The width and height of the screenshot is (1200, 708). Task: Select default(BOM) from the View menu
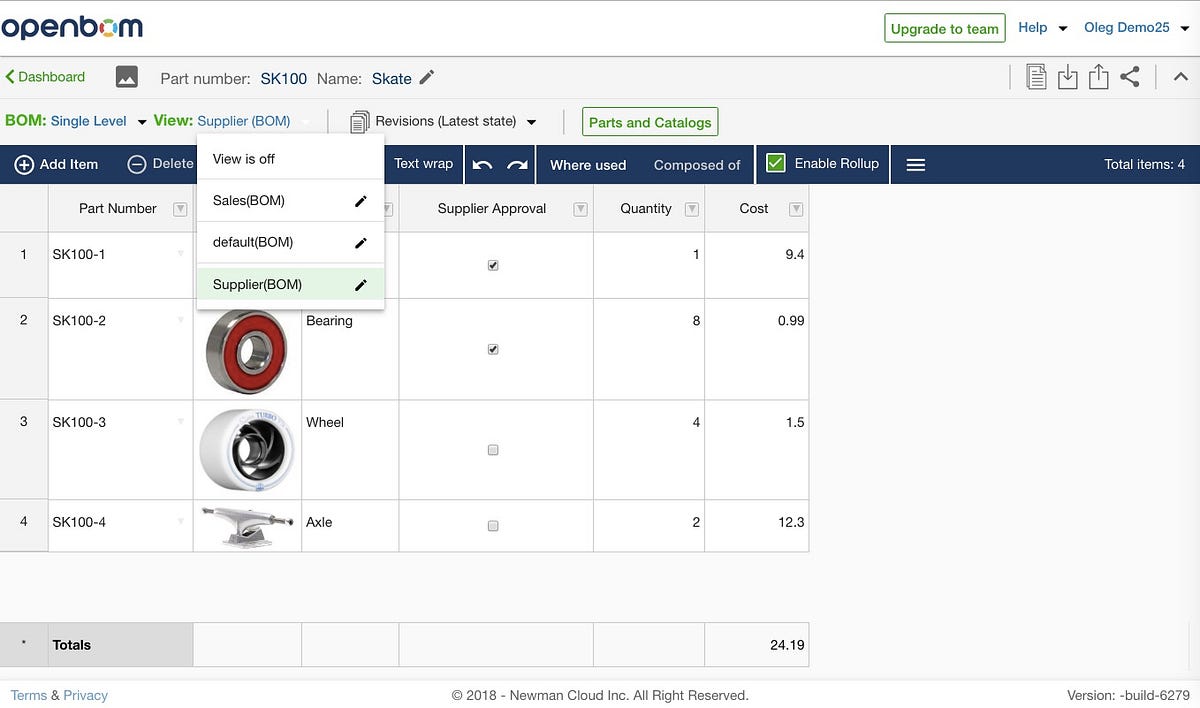pos(253,242)
